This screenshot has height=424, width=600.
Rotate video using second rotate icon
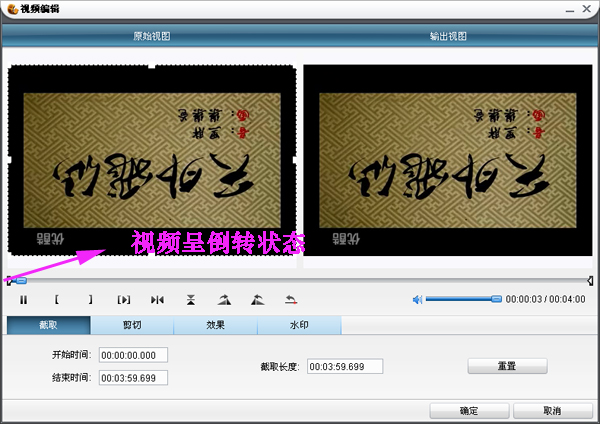(258, 299)
